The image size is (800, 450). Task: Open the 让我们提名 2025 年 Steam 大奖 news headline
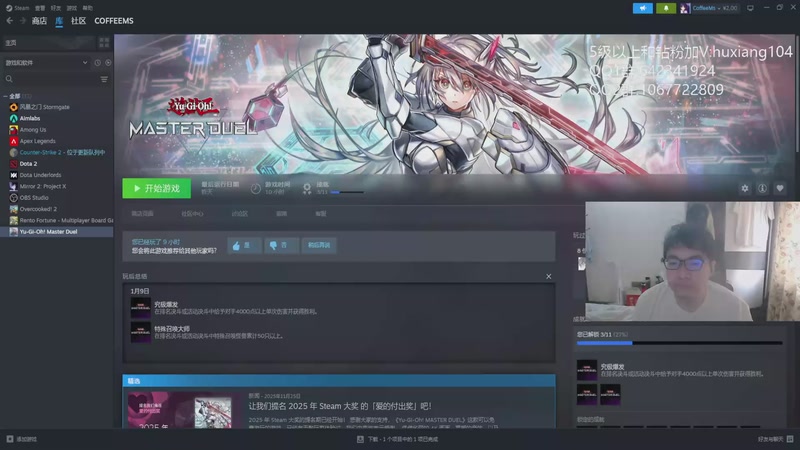[340, 406]
